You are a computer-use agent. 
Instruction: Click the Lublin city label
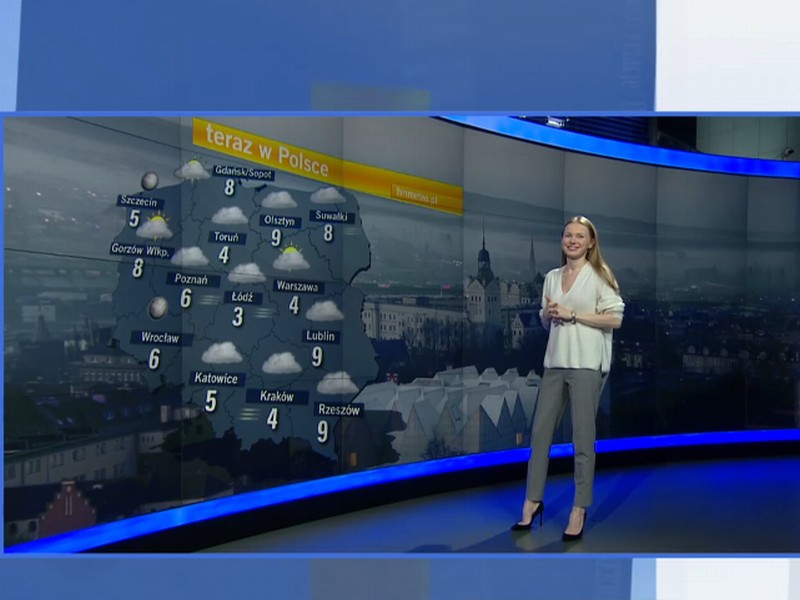320,336
